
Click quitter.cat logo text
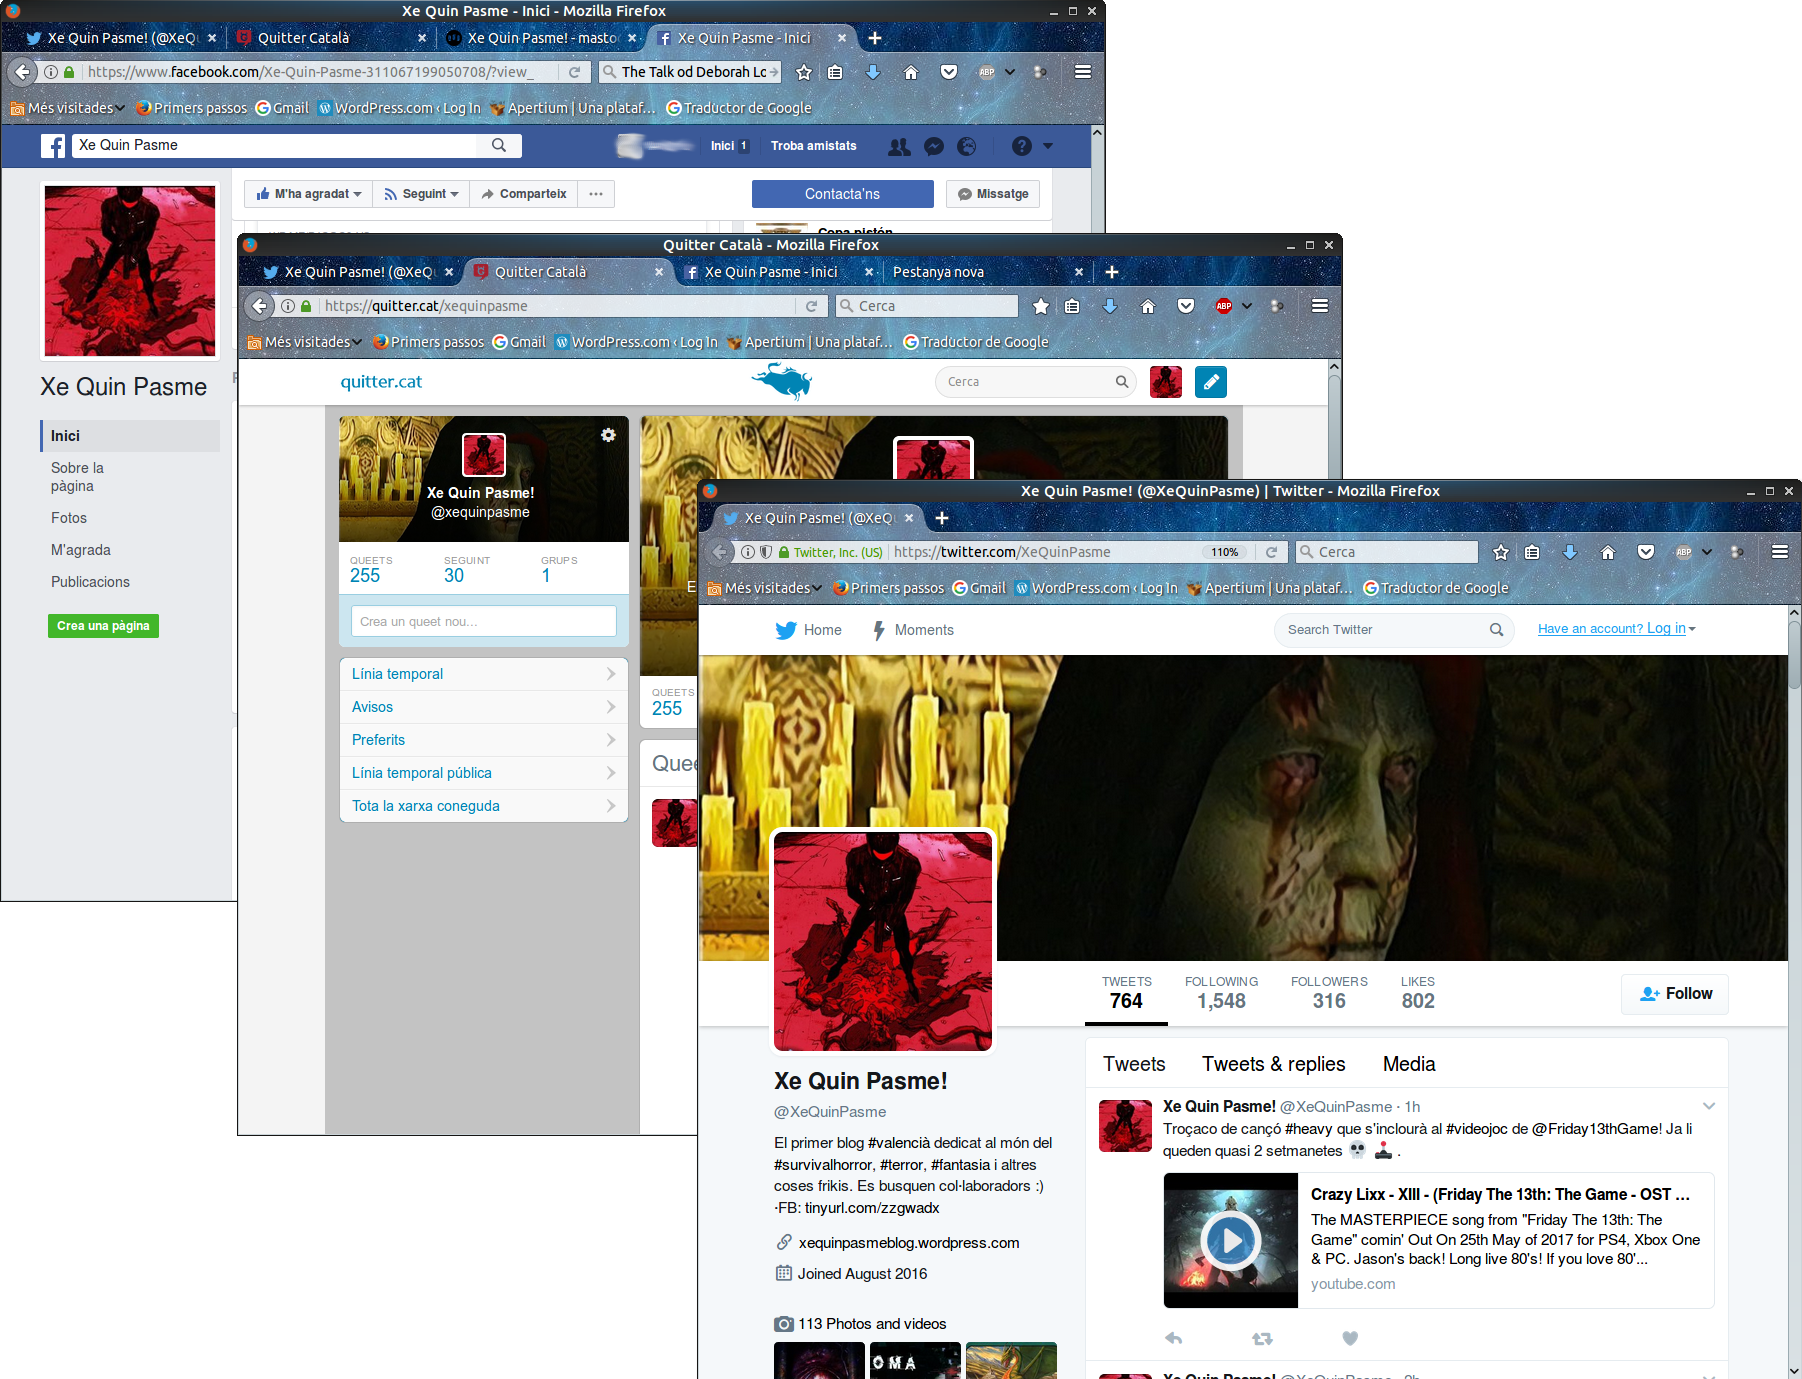coord(381,382)
